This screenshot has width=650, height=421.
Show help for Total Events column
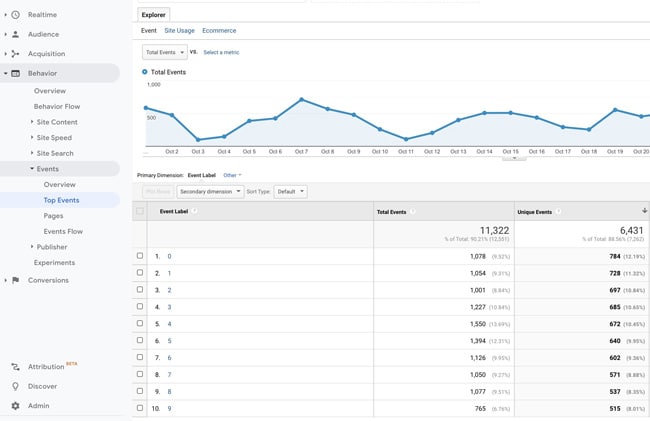tap(412, 212)
